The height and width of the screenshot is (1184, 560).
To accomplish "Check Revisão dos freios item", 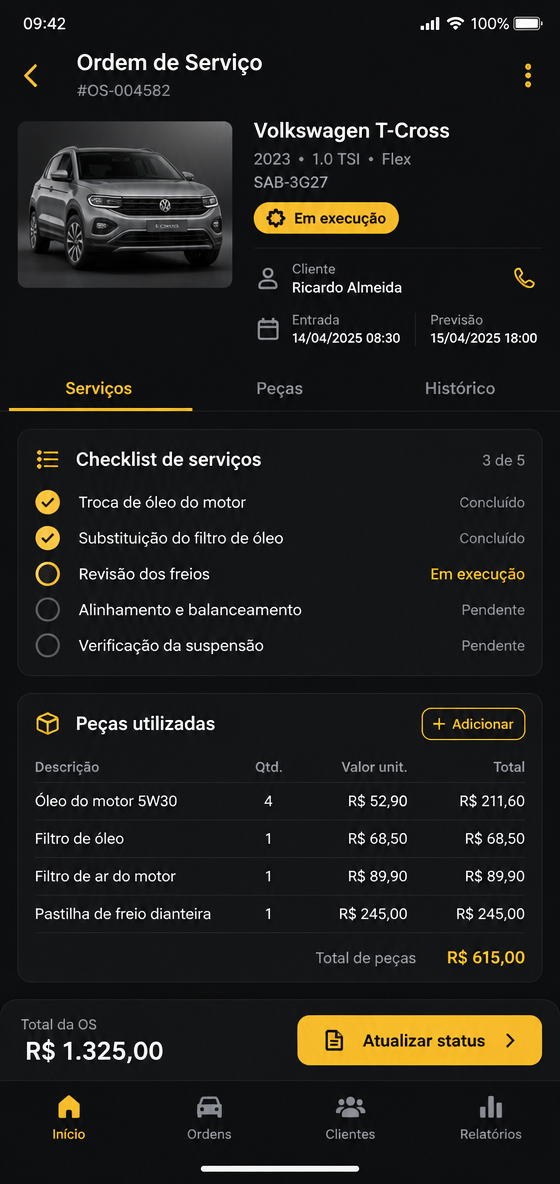I will tap(48, 574).
